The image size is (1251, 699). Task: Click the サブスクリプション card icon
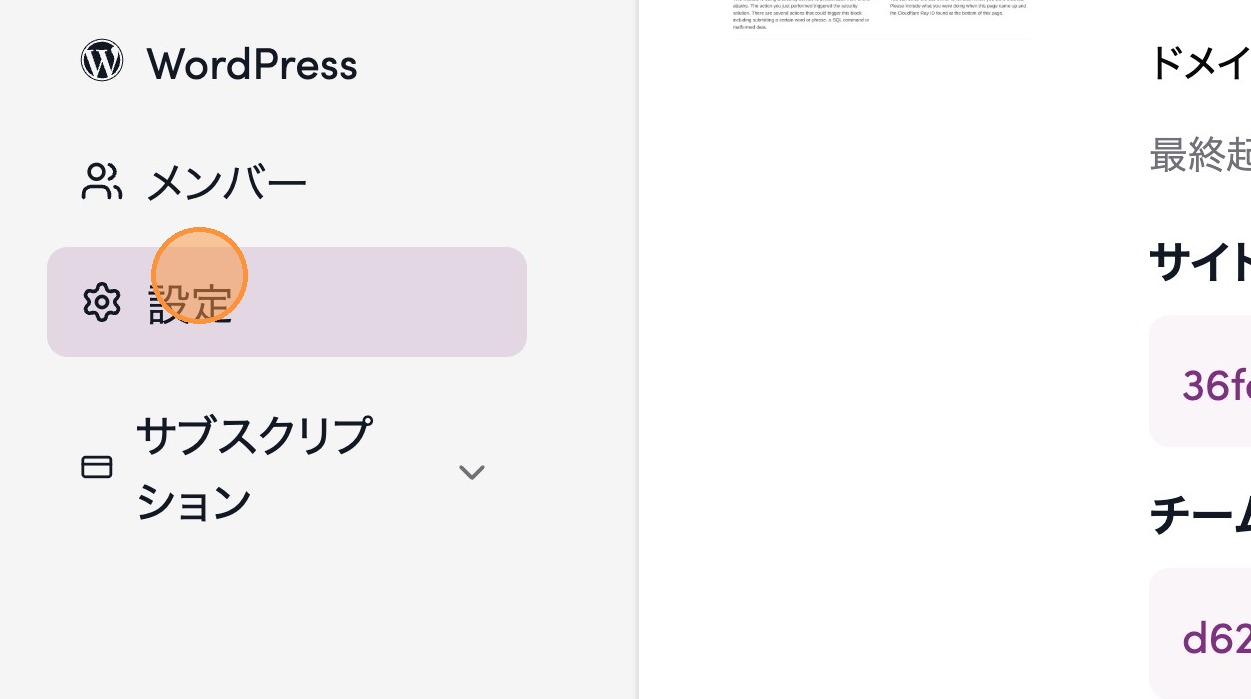pos(97,467)
